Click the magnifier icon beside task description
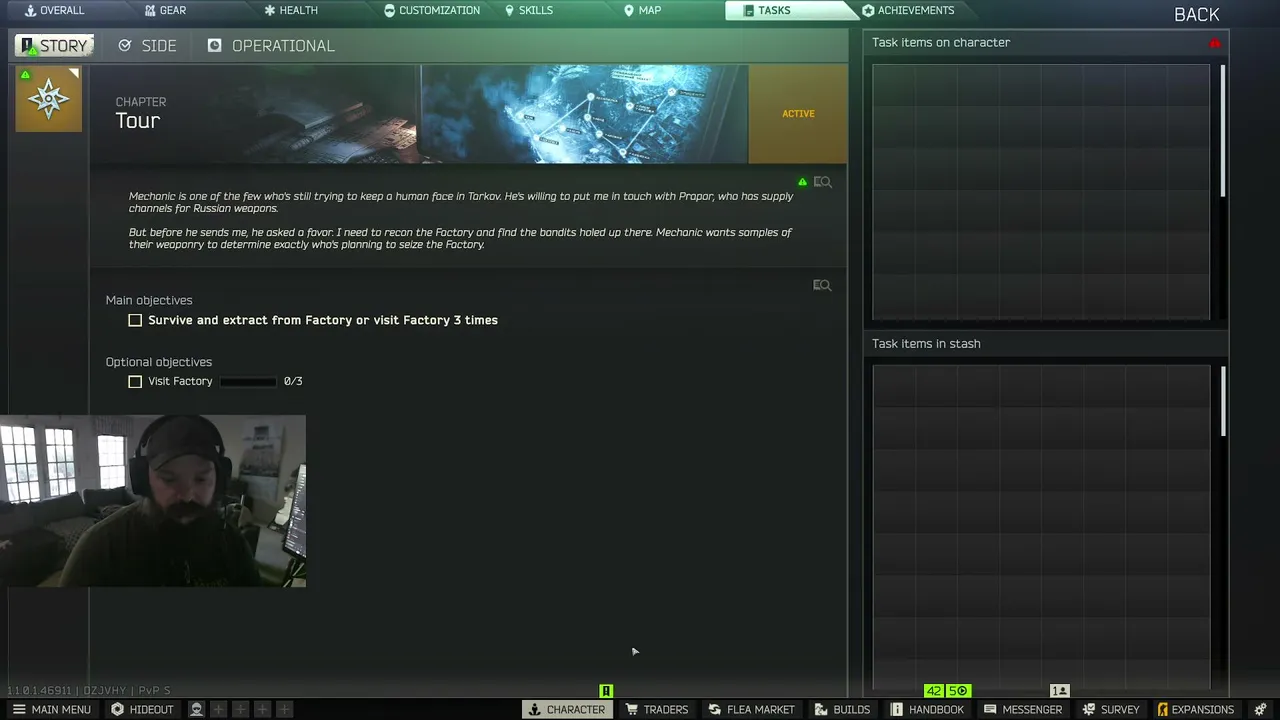Image resolution: width=1280 pixels, height=720 pixels. point(822,182)
